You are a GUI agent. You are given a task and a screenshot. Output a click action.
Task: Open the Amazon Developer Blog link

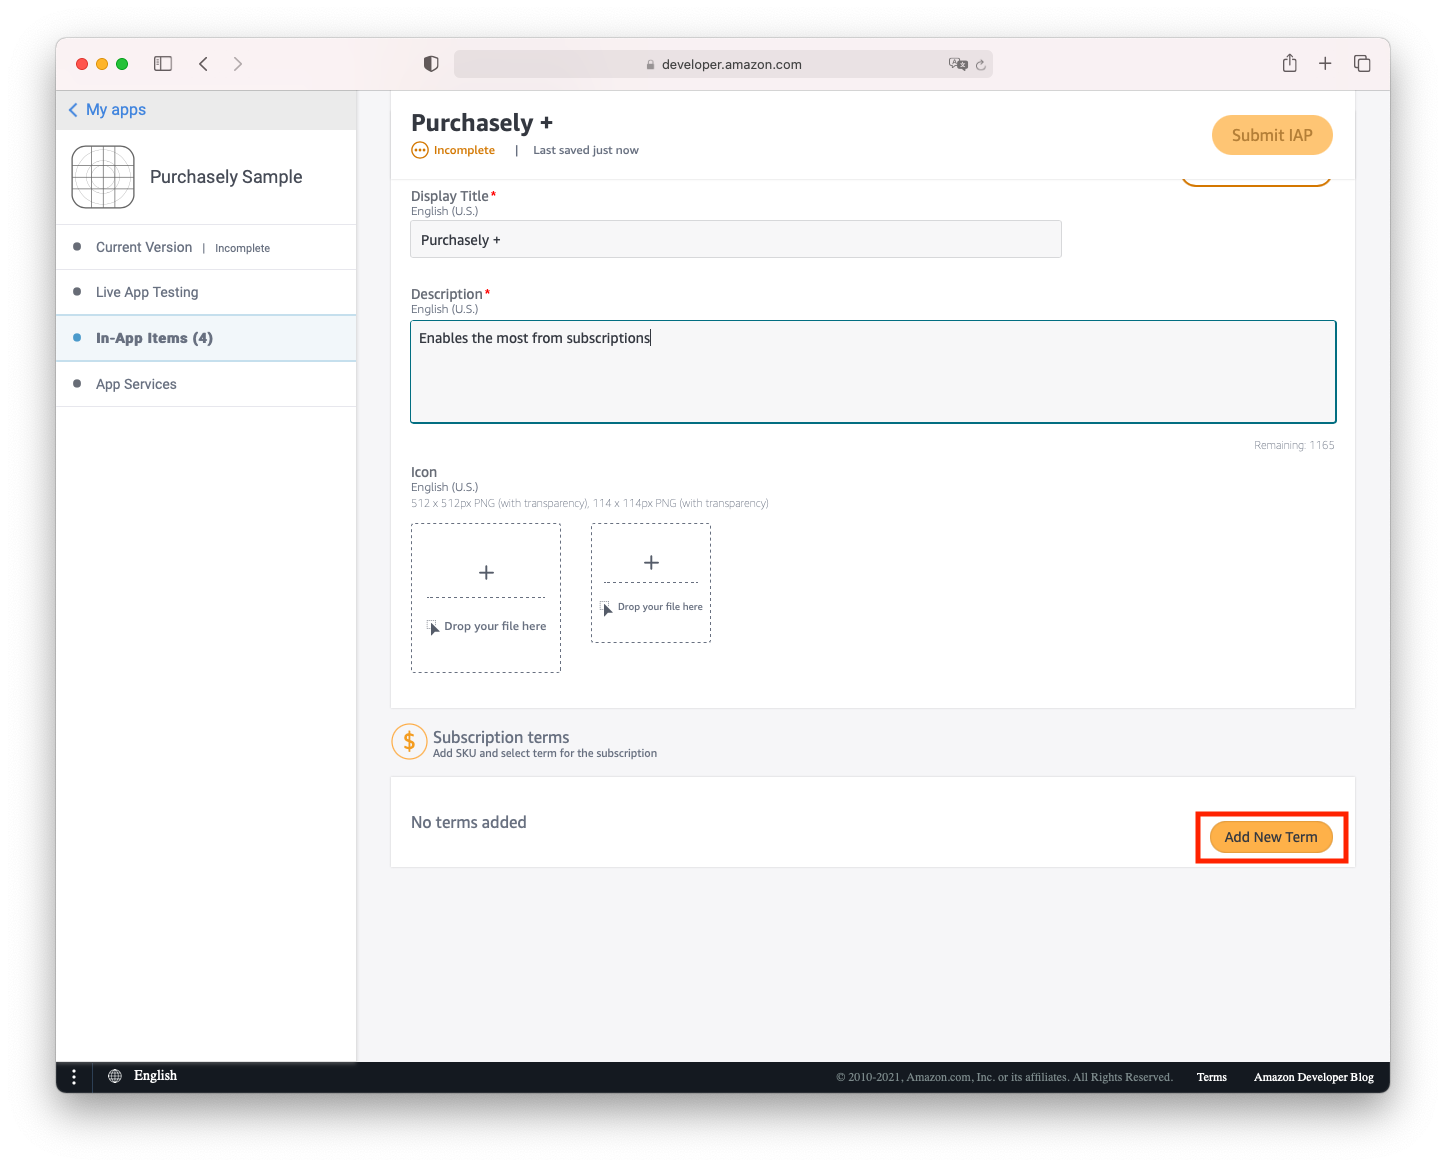[x=1314, y=1077]
